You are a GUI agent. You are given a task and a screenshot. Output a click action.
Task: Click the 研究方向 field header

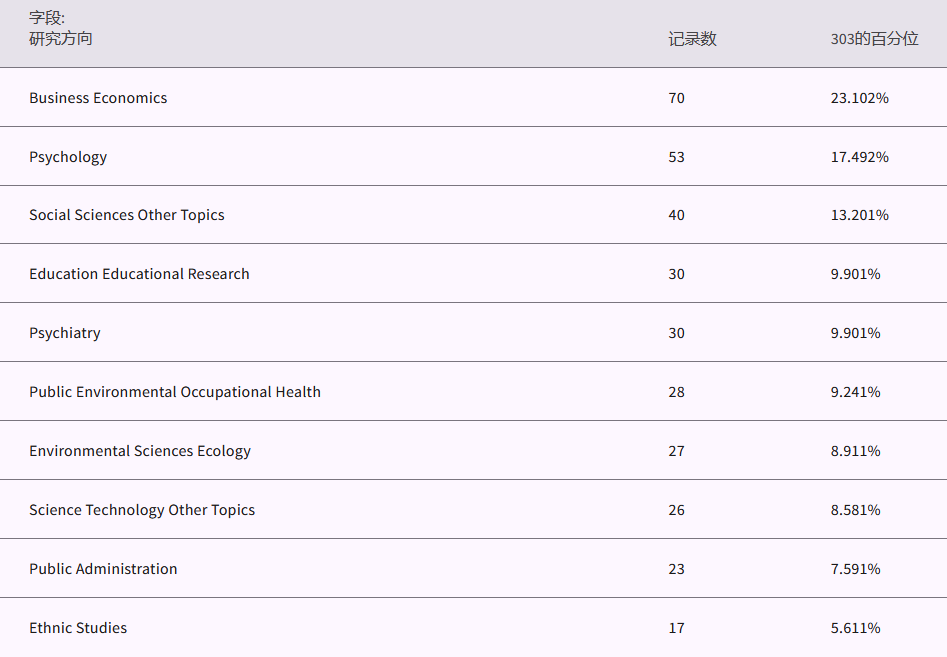[61, 39]
